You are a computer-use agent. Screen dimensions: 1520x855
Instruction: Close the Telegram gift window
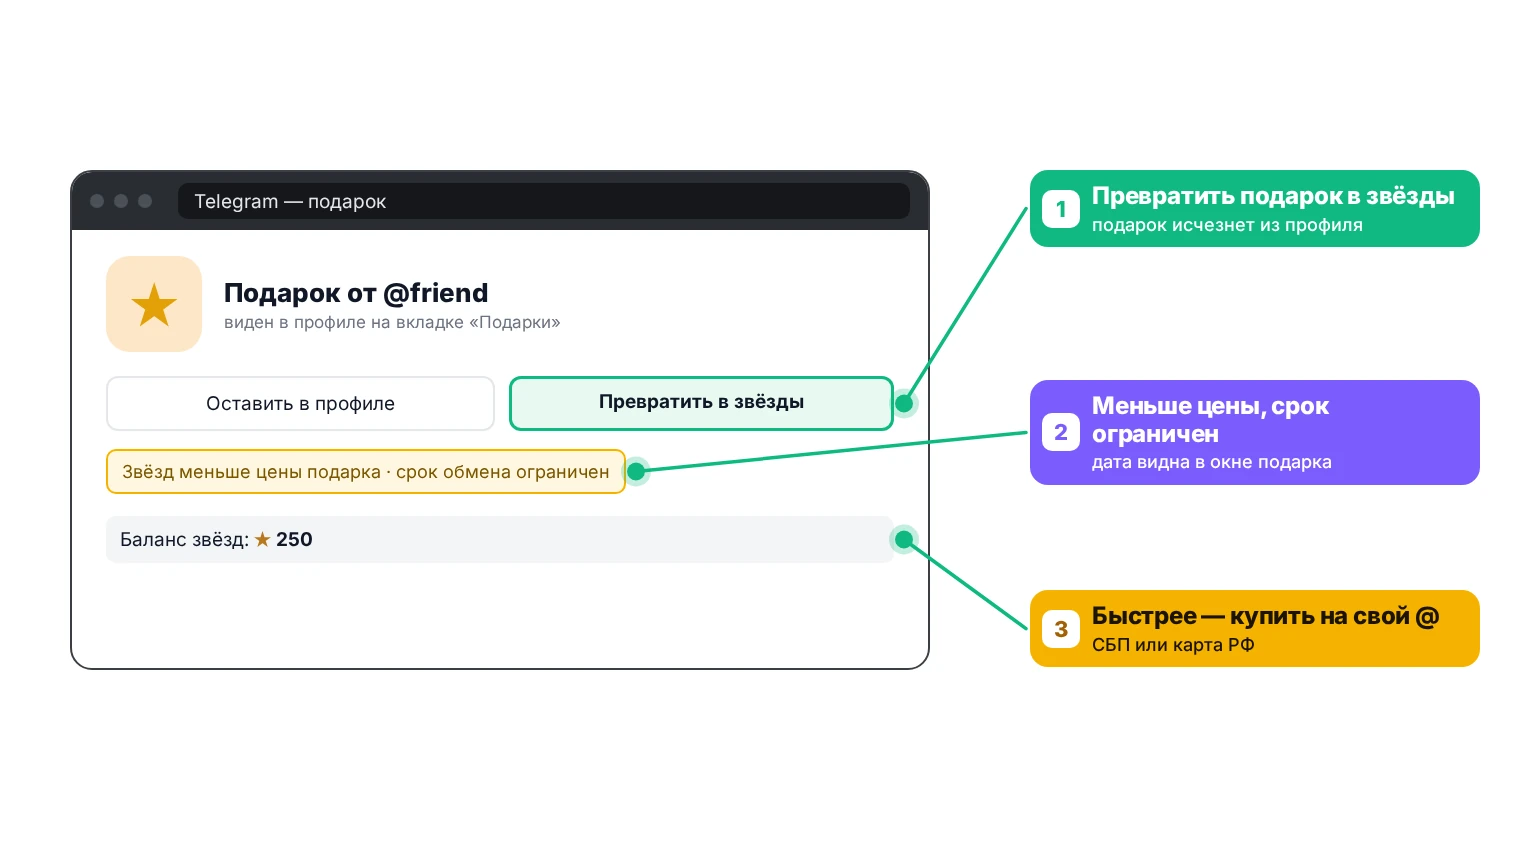97,201
